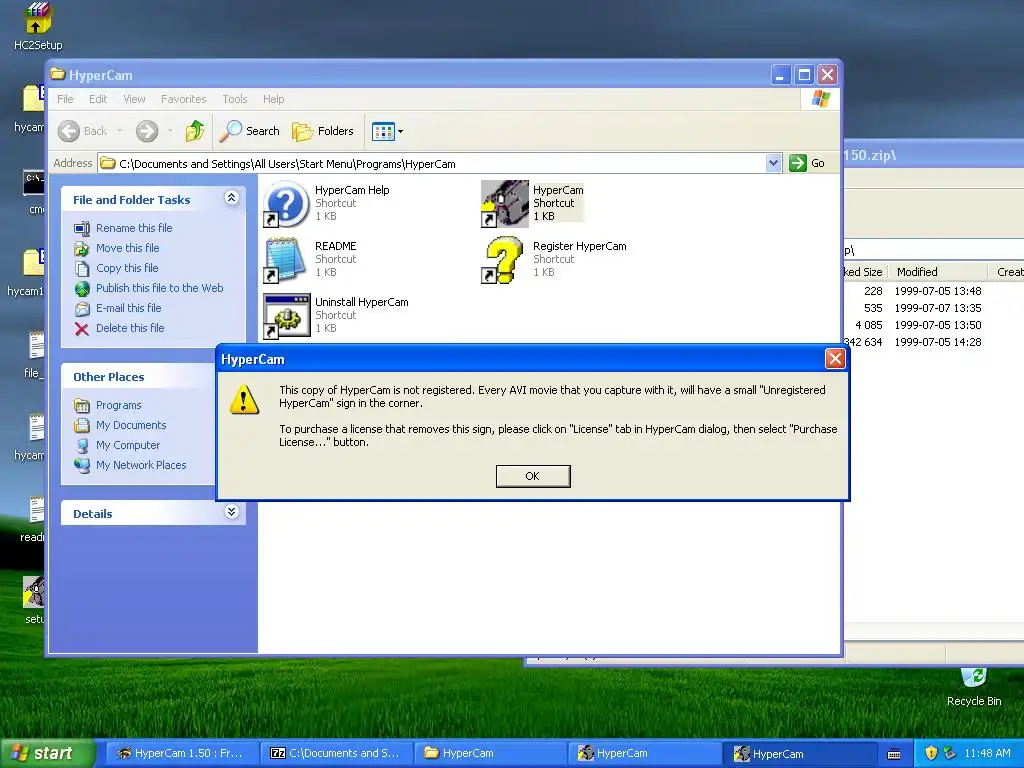This screenshot has height=768, width=1024.
Task: Toggle the Folders pane
Action: point(323,131)
